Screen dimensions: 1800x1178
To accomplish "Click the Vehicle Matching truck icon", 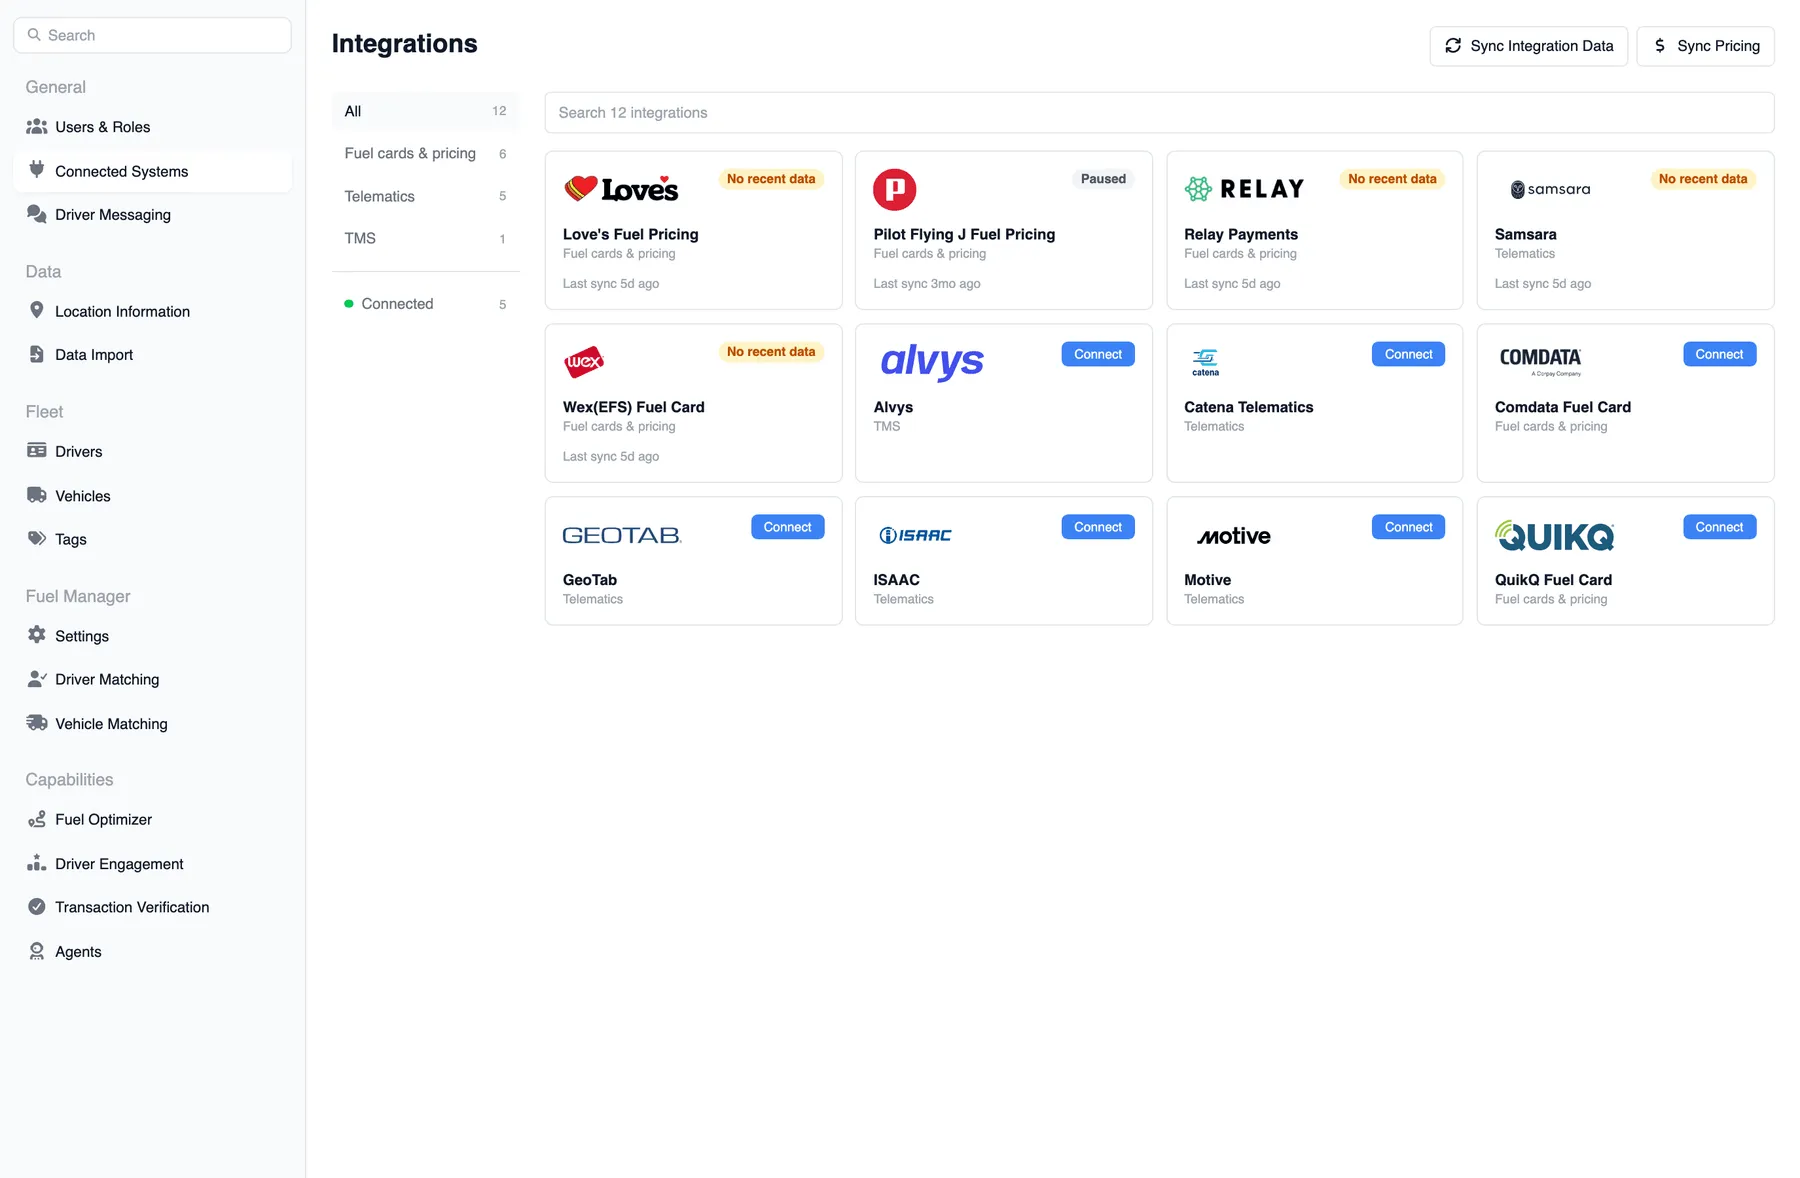I will (37, 723).
